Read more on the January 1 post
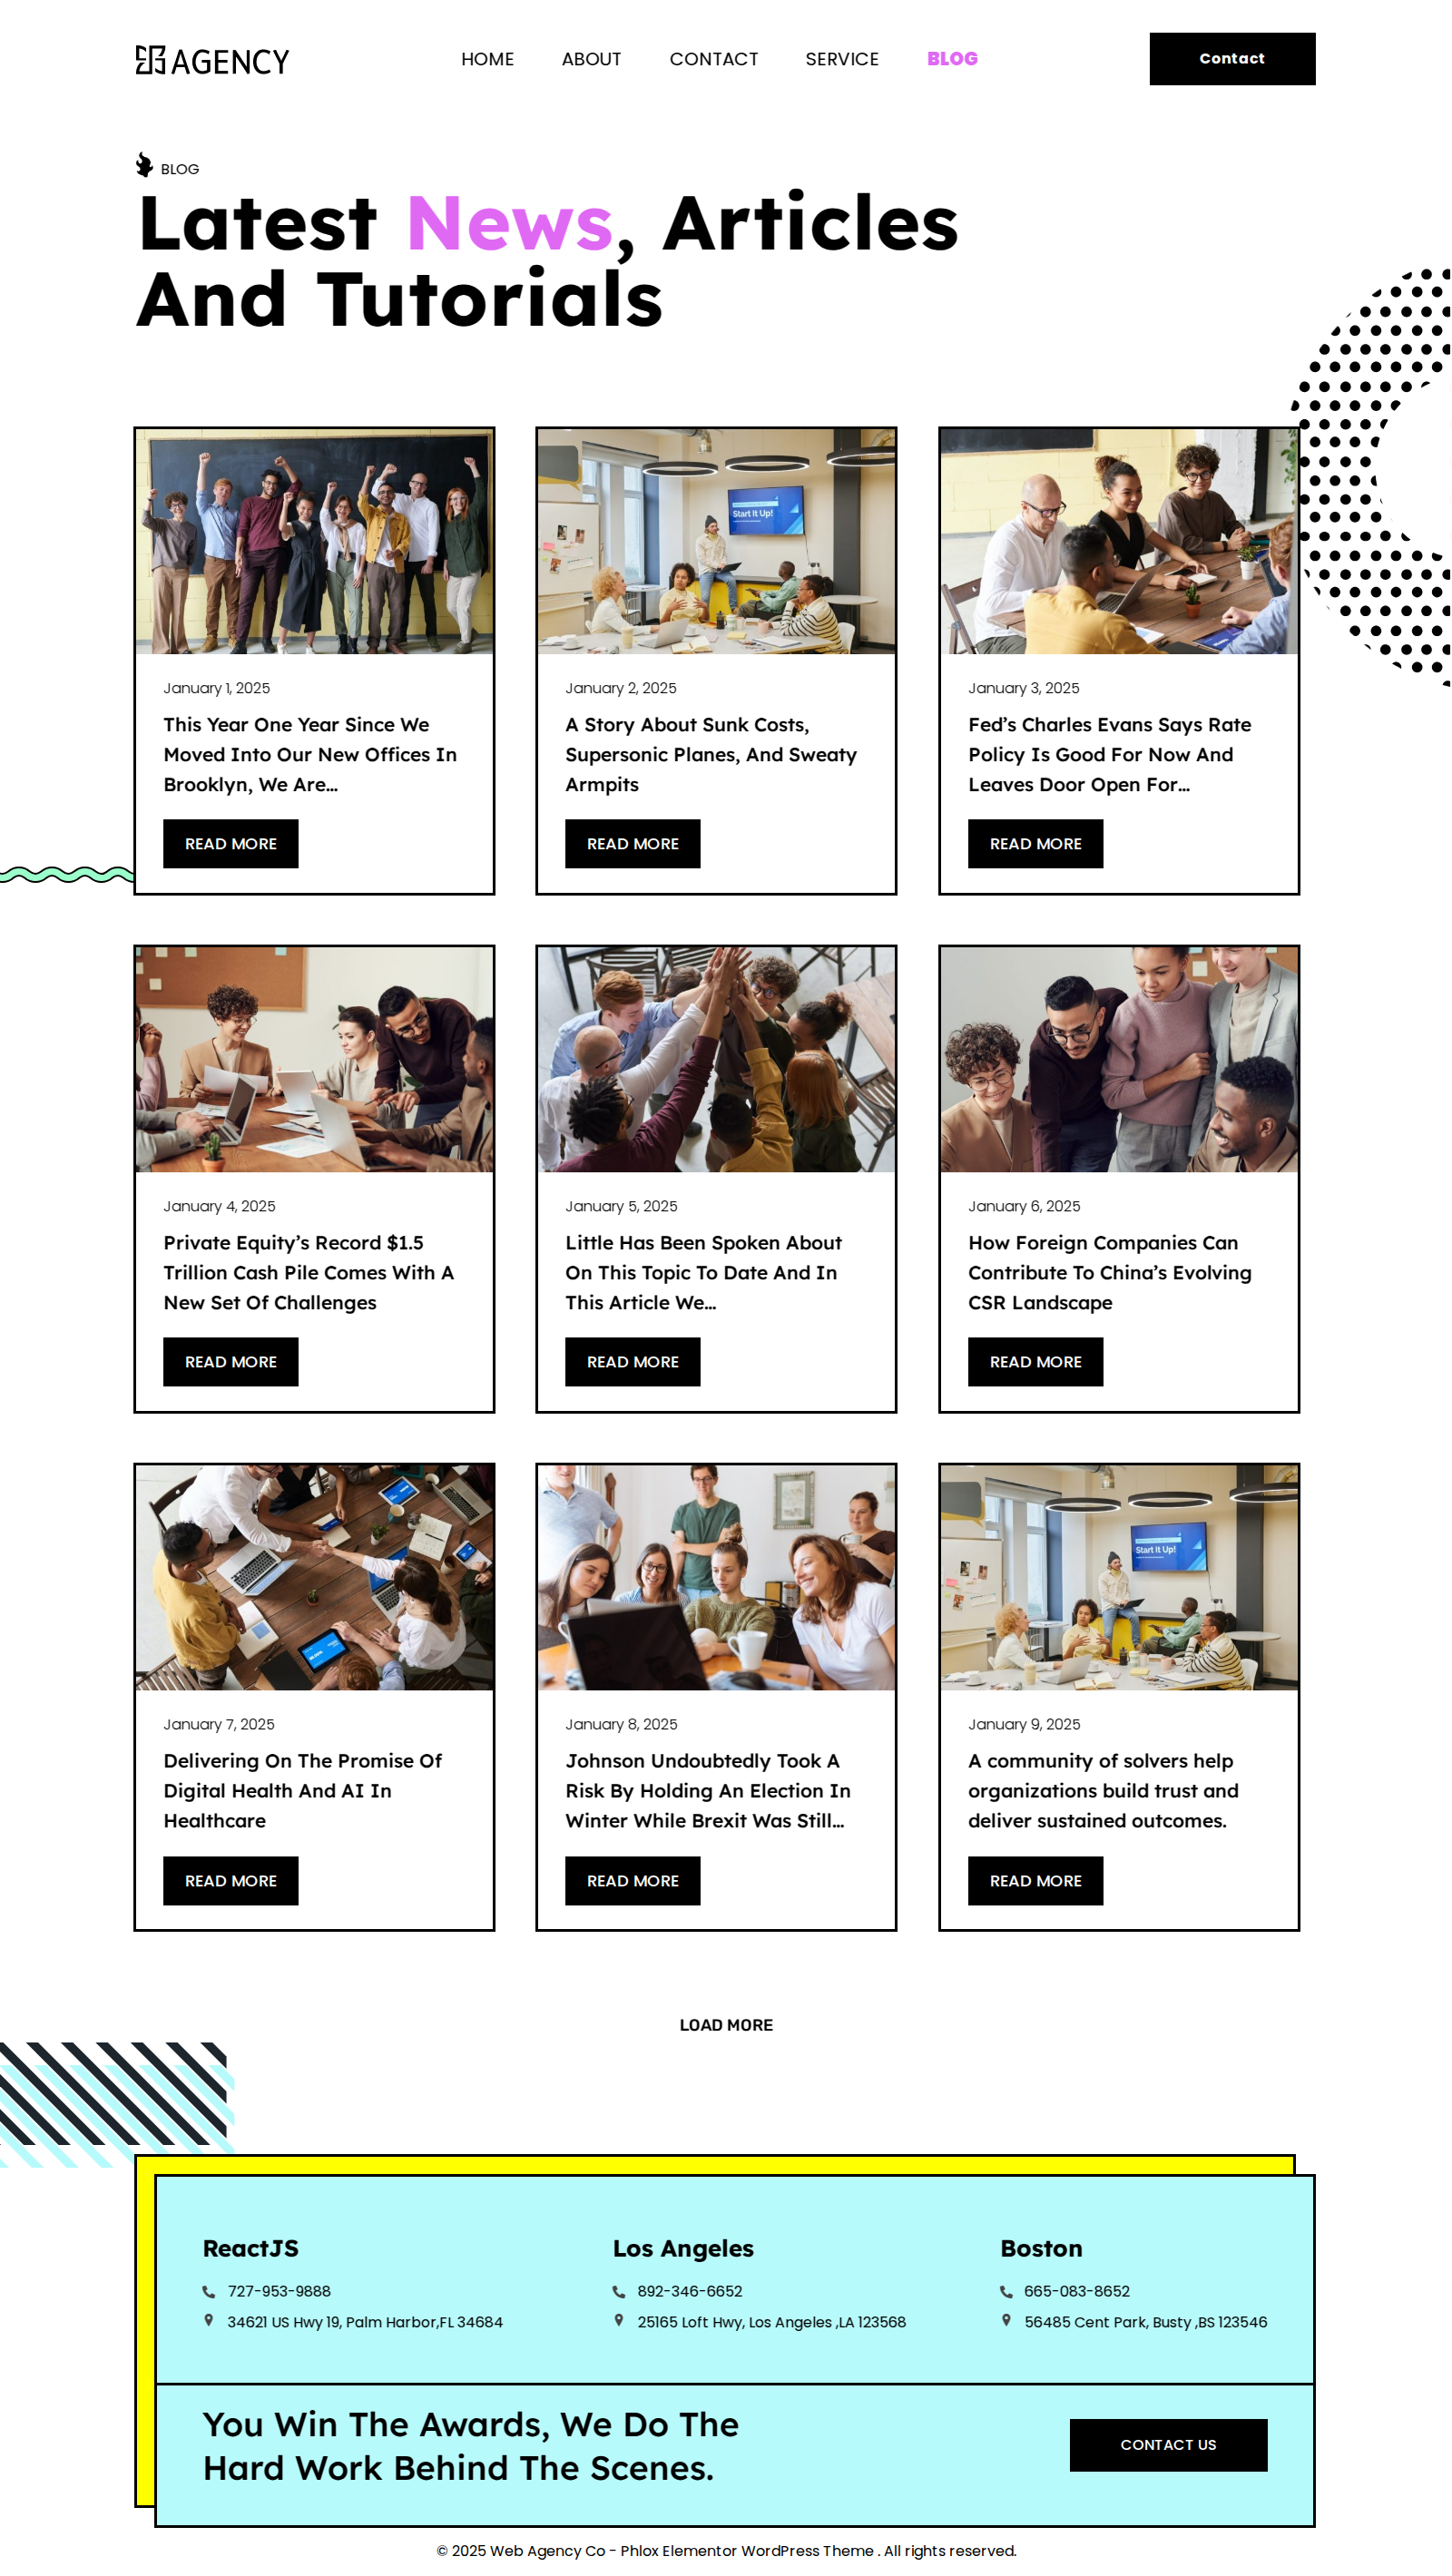The image size is (1452, 2576). coord(231,844)
